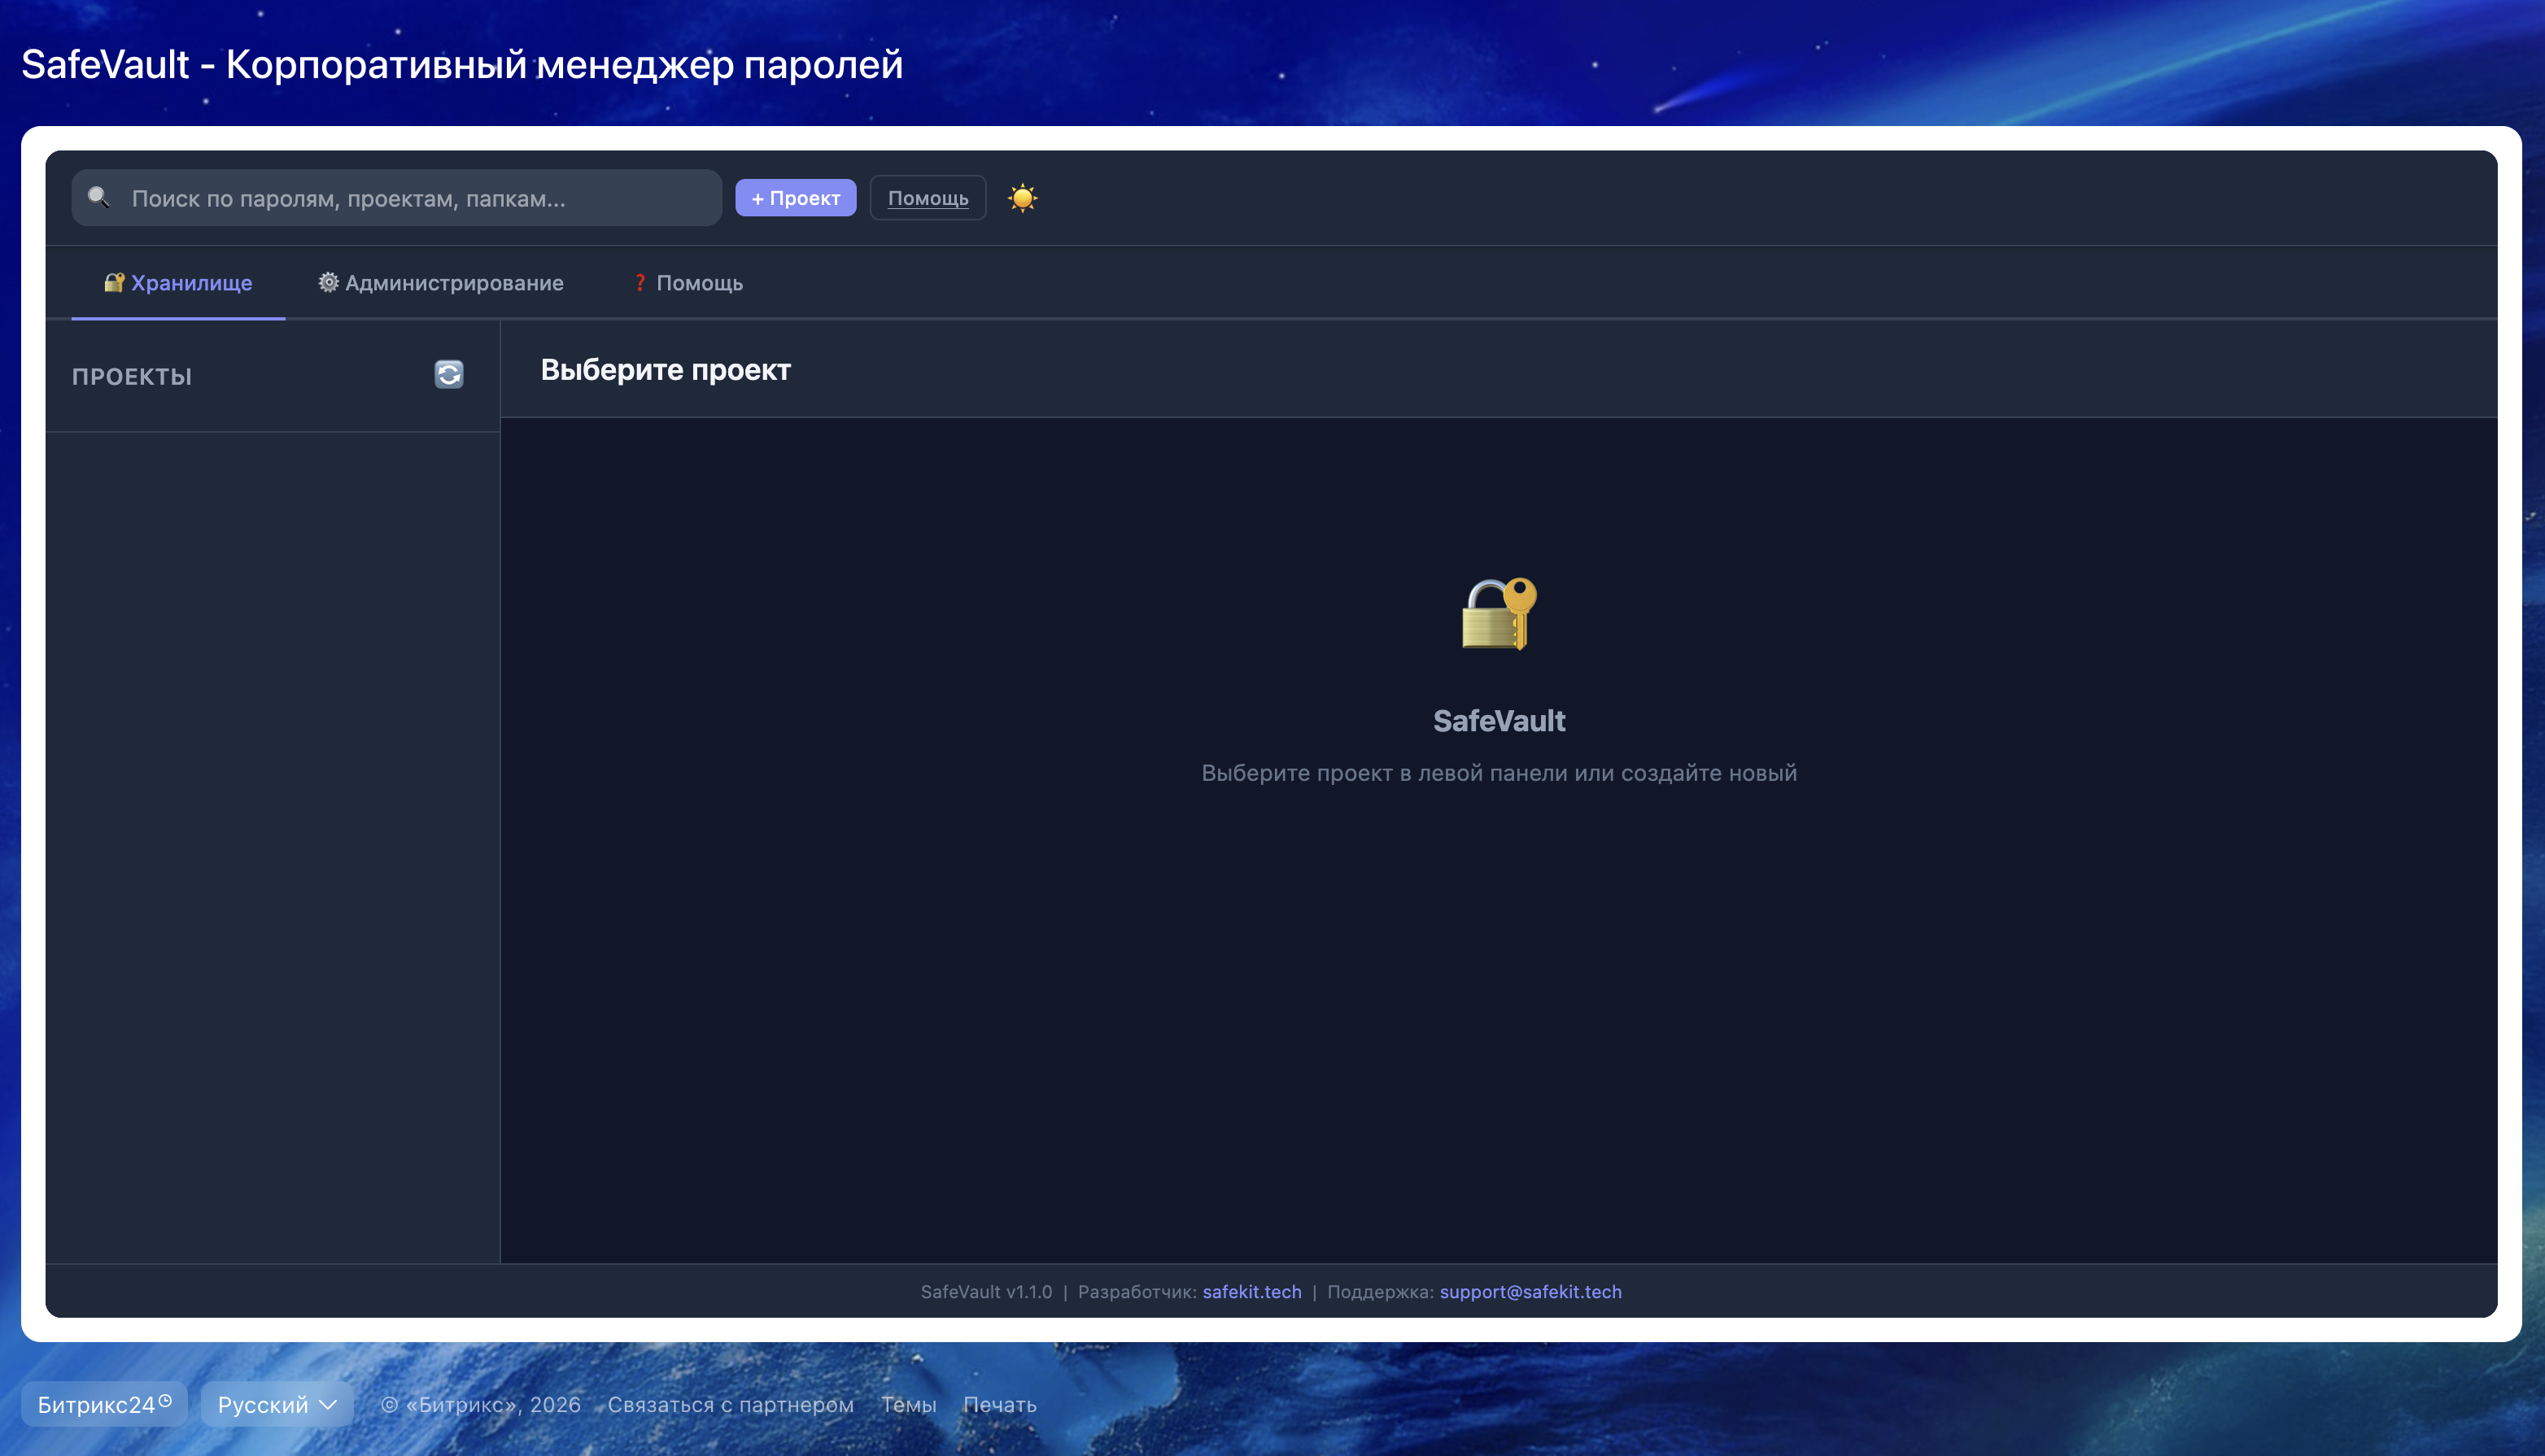
Task: Click the large lock-and-key SafeVault icon
Action: coord(1498,613)
